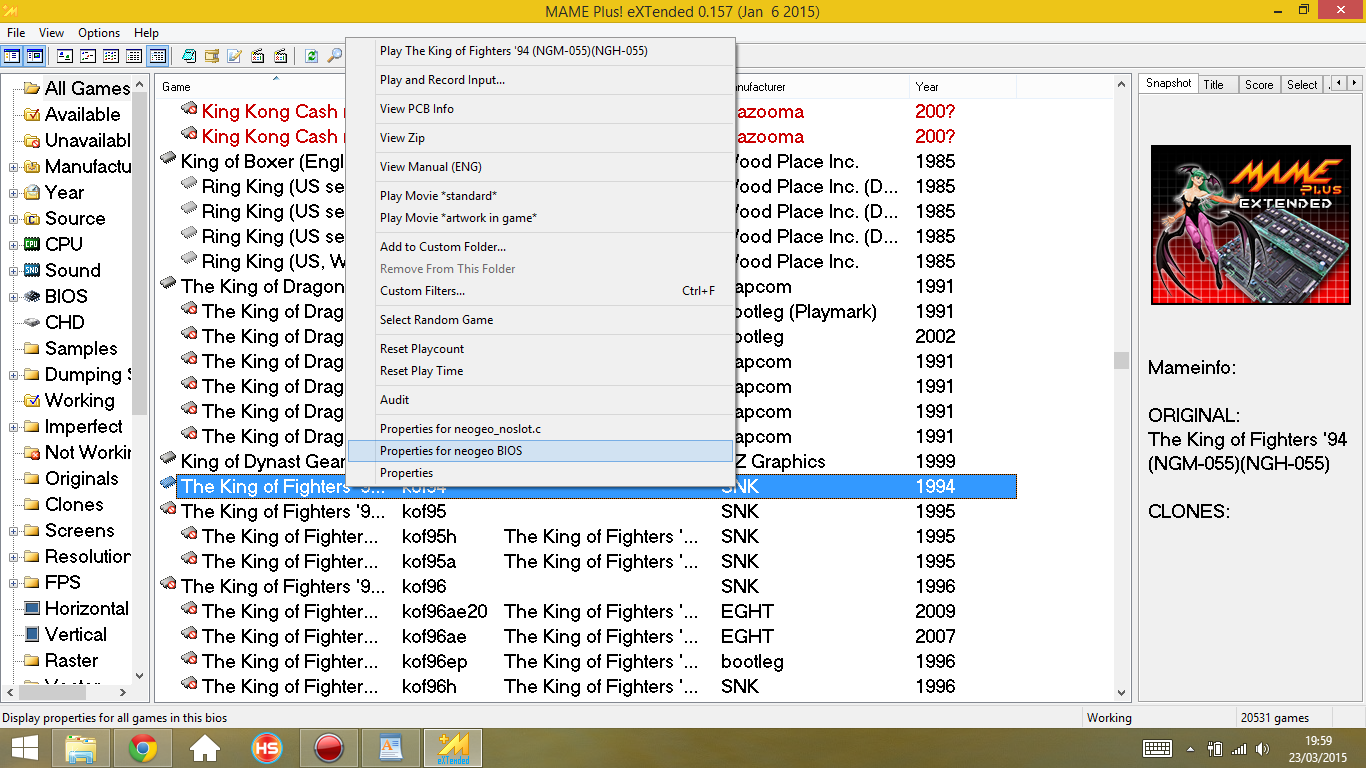
Task: Click the magnifying glass search icon
Action: point(335,56)
